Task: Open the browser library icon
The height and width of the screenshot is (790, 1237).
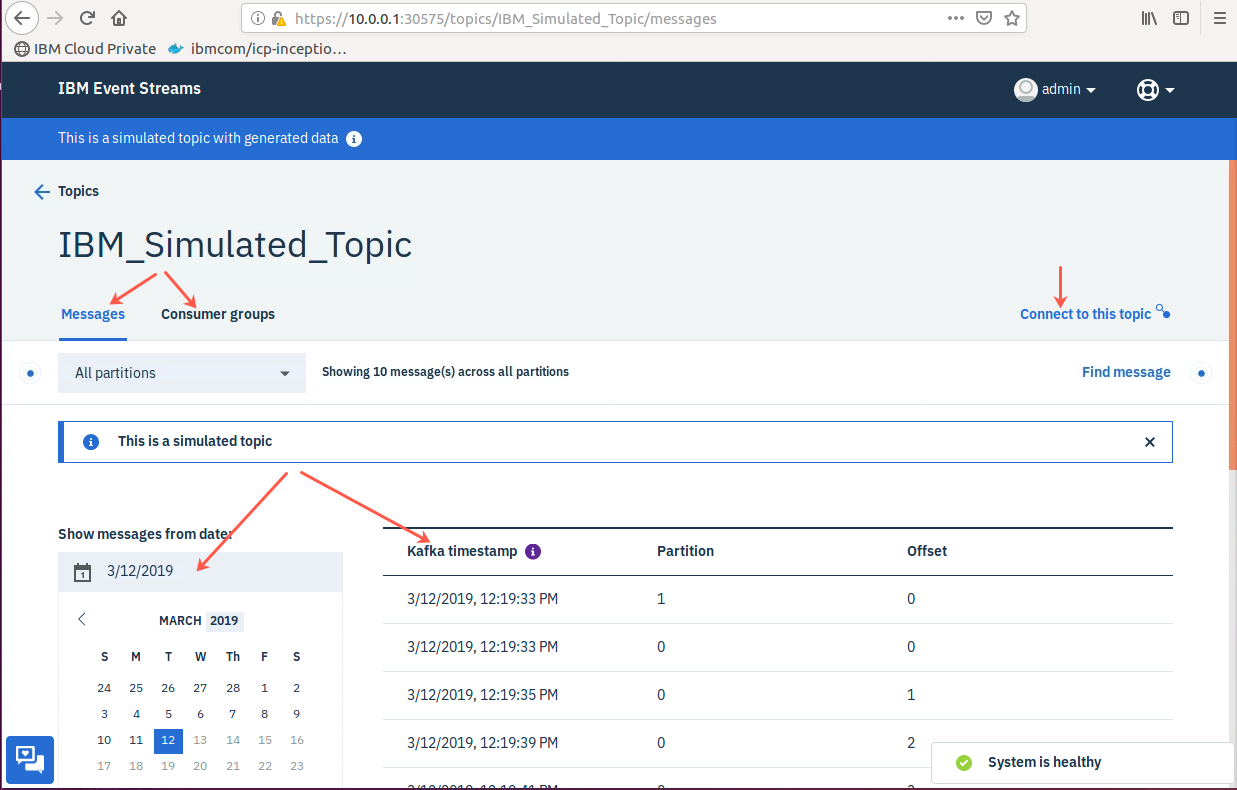Action: point(1150,18)
